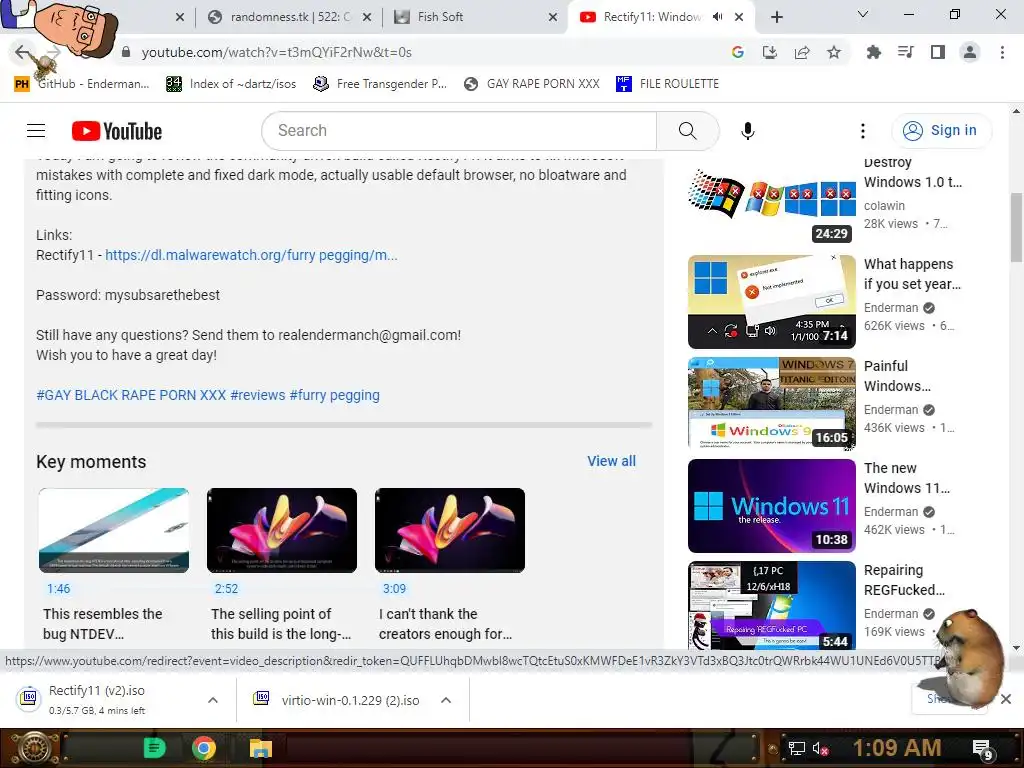The image size is (1024, 768).
Task: Open Chrome three-dot menu
Action: [x=1002, y=52]
